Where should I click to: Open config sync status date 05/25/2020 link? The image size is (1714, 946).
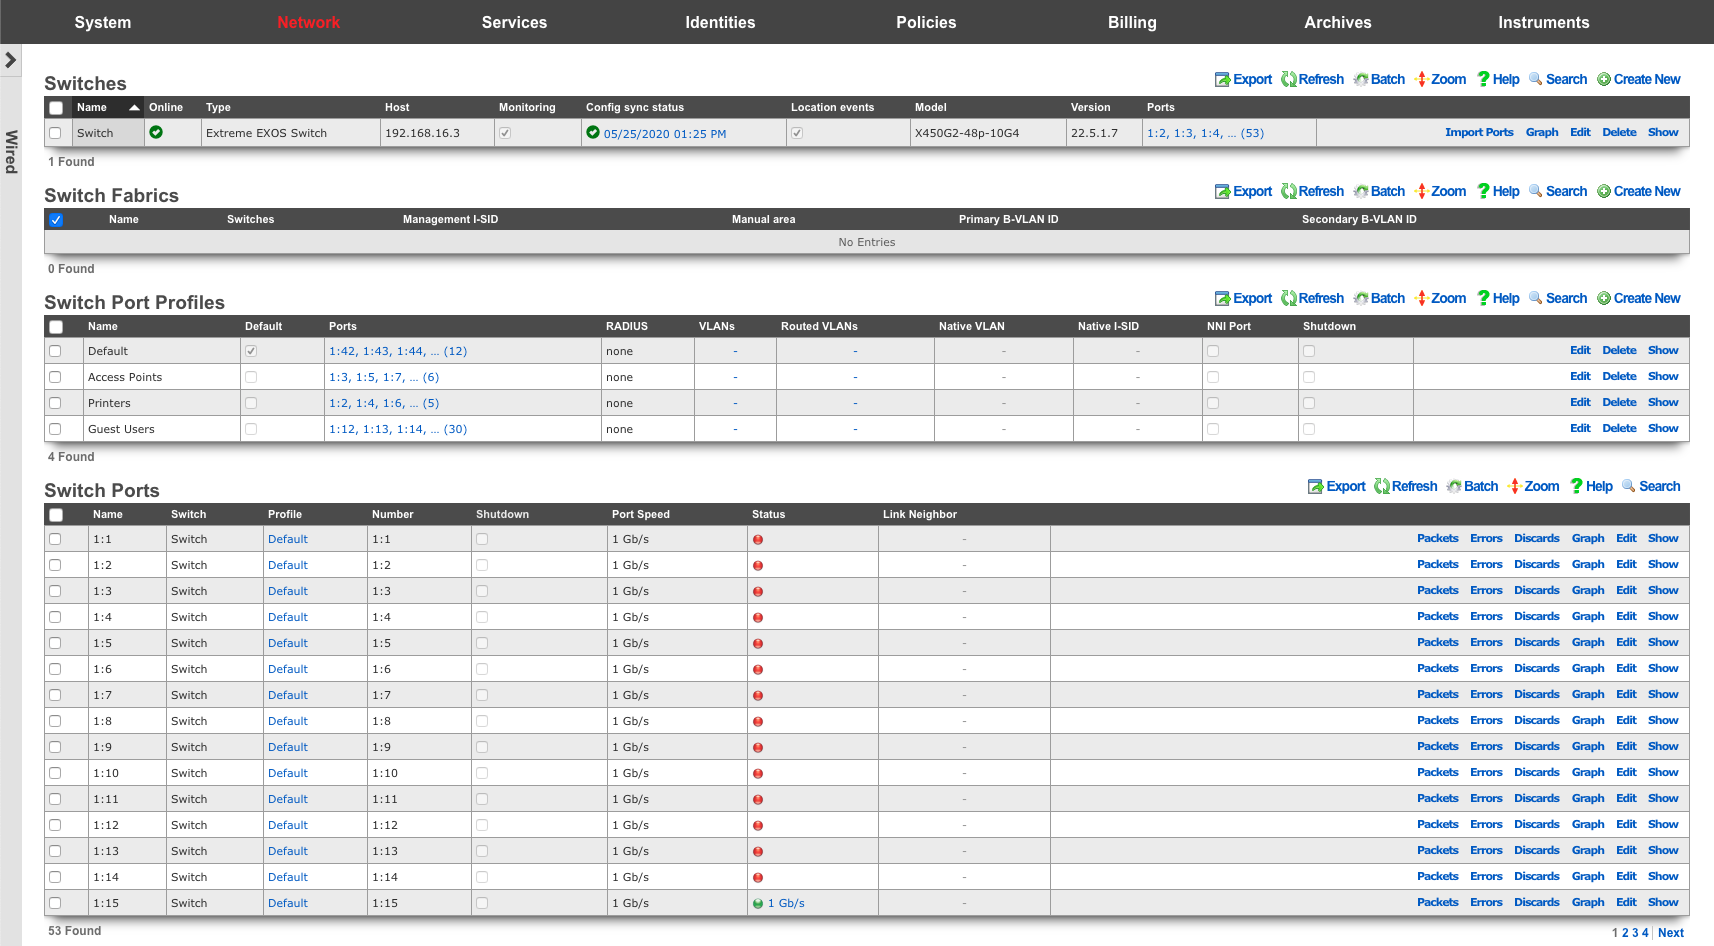click(x=664, y=134)
